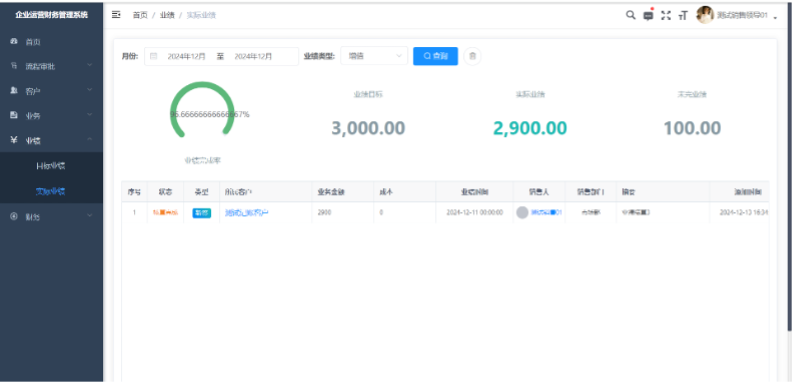Click the blue 查询 search button
The width and height of the screenshot is (793, 383).
tap(435, 56)
